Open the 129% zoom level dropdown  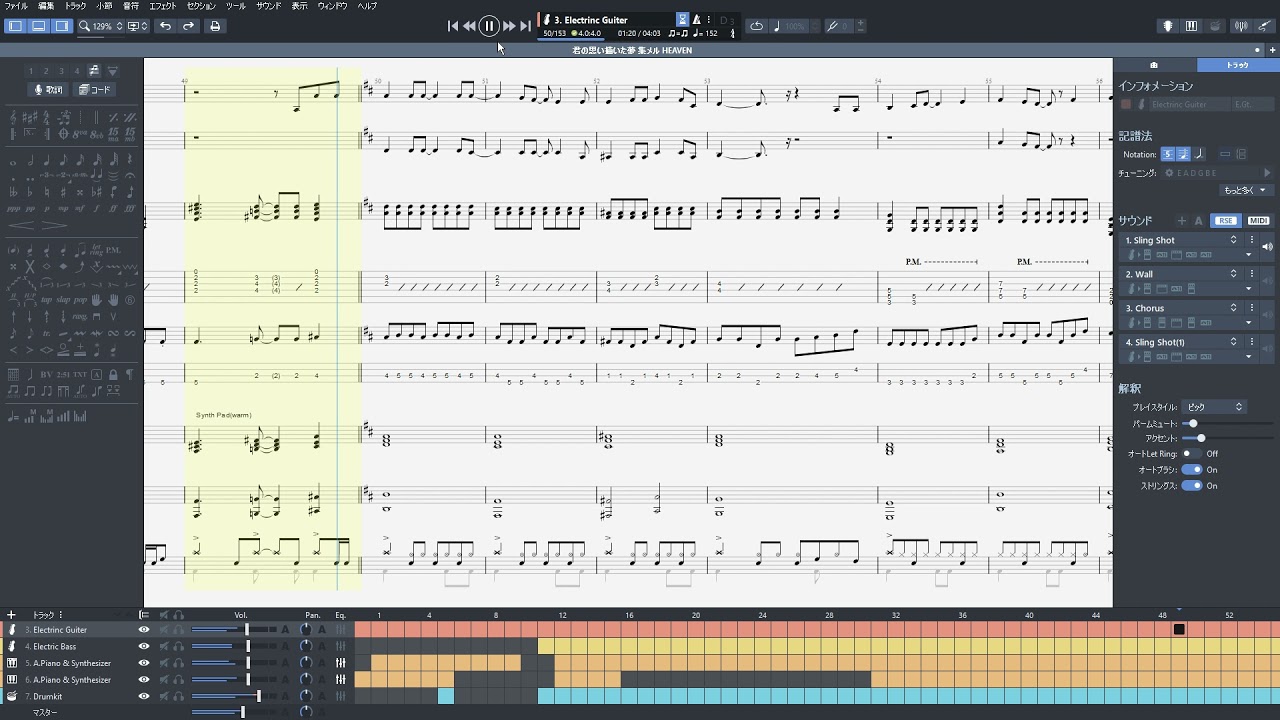click(101, 26)
